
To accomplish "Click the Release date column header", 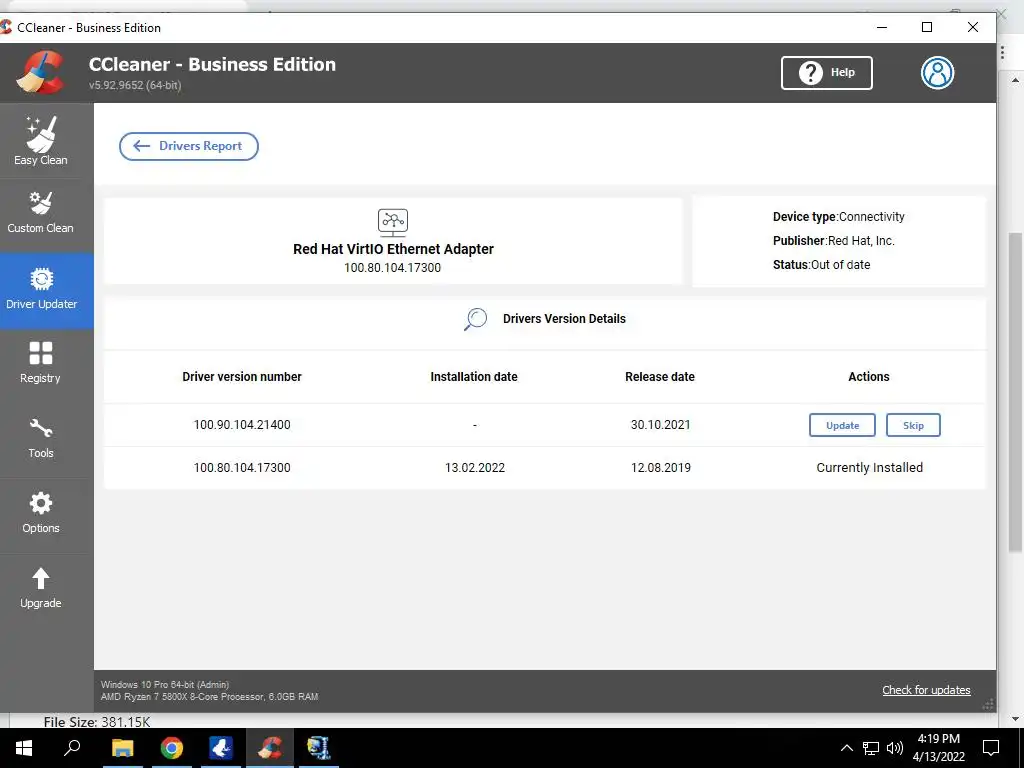I will coord(660,377).
